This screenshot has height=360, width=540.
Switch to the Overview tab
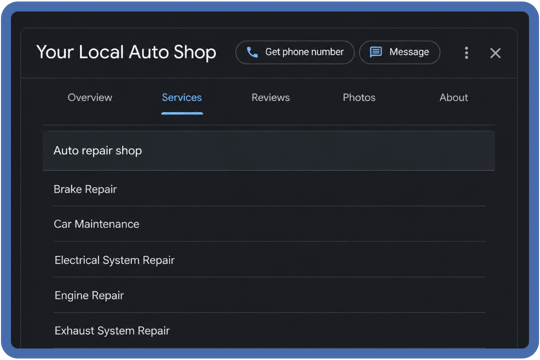pyautogui.click(x=90, y=97)
